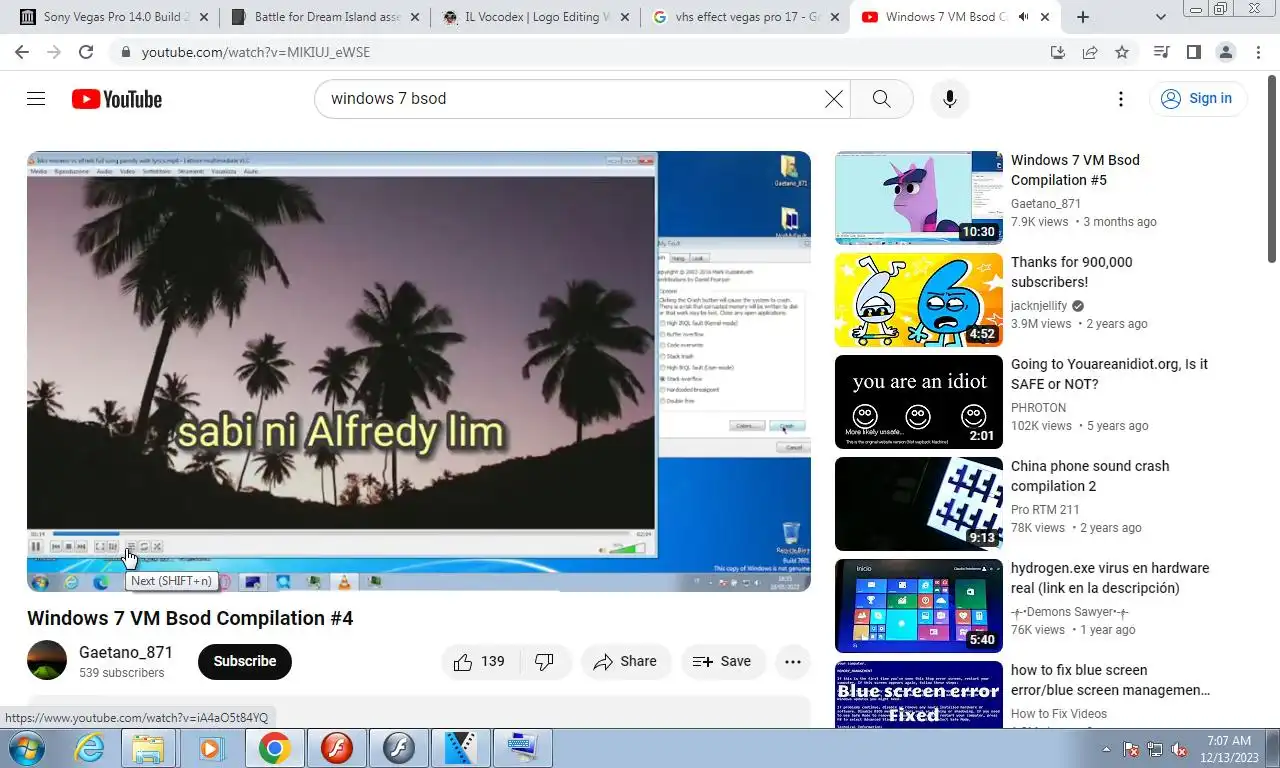Switch to vhs effect vegas pro 17 tab
Image resolution: width=1280 pixels, height=768 pixels.
(x=745, y=17)
